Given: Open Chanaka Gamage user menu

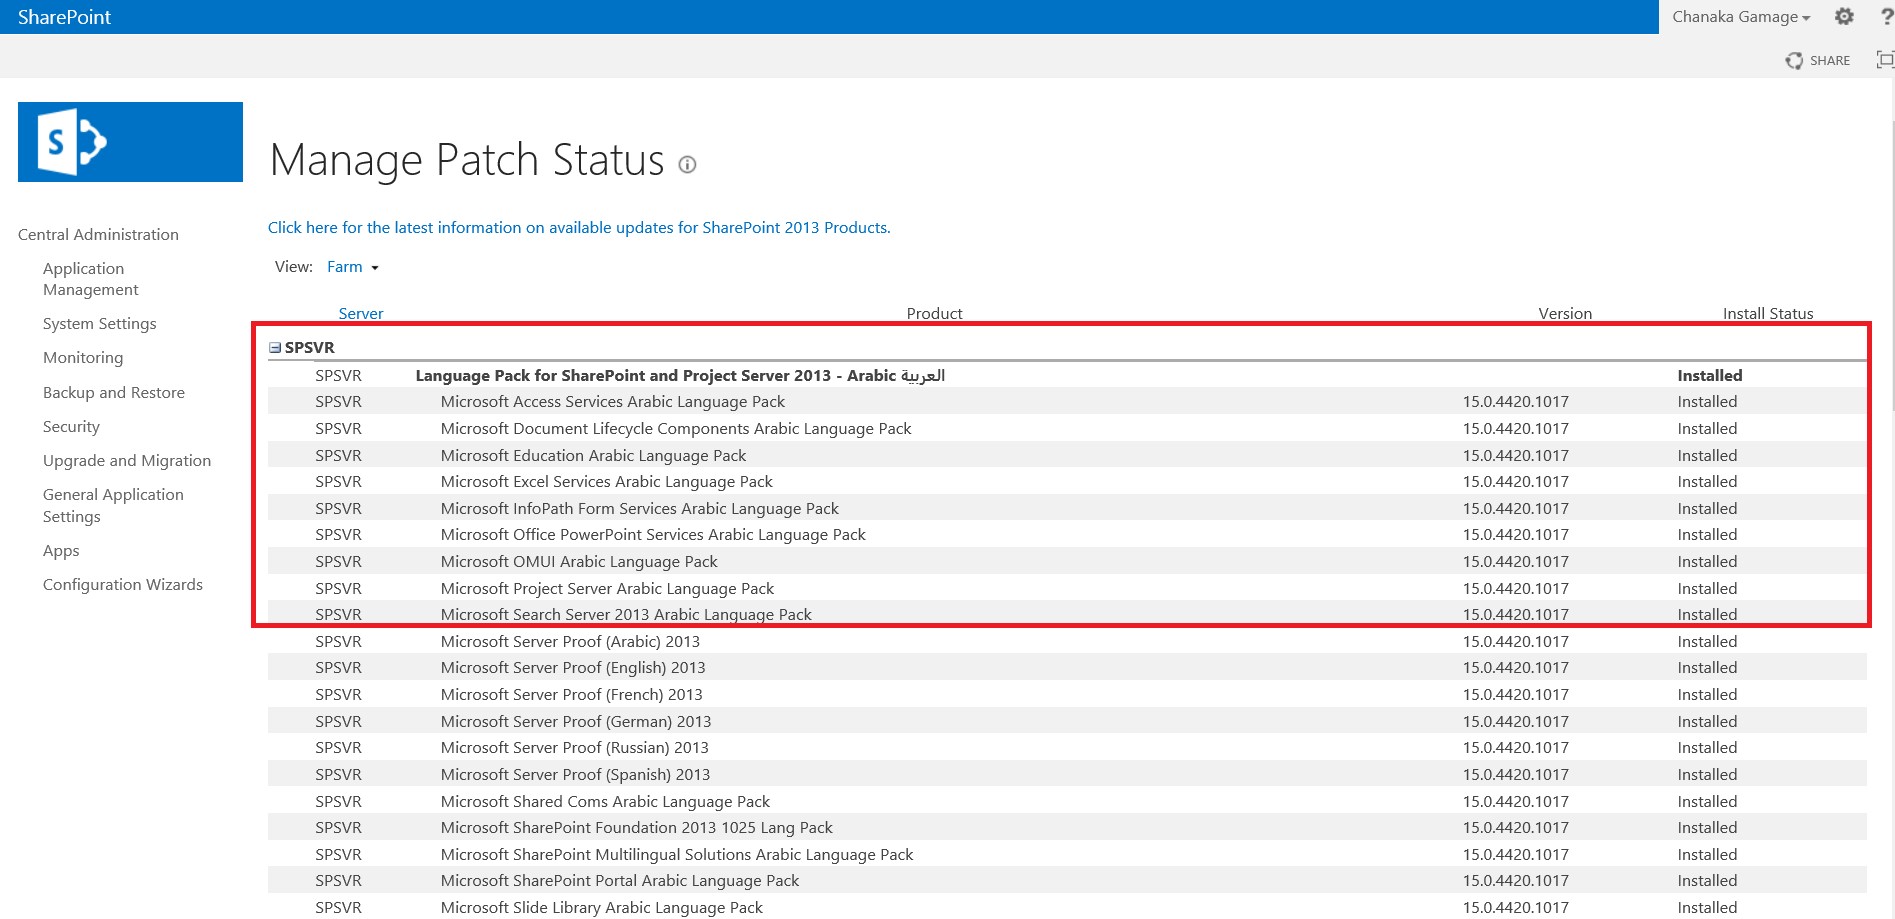Looking at the screenshot, I should 1741,17.
